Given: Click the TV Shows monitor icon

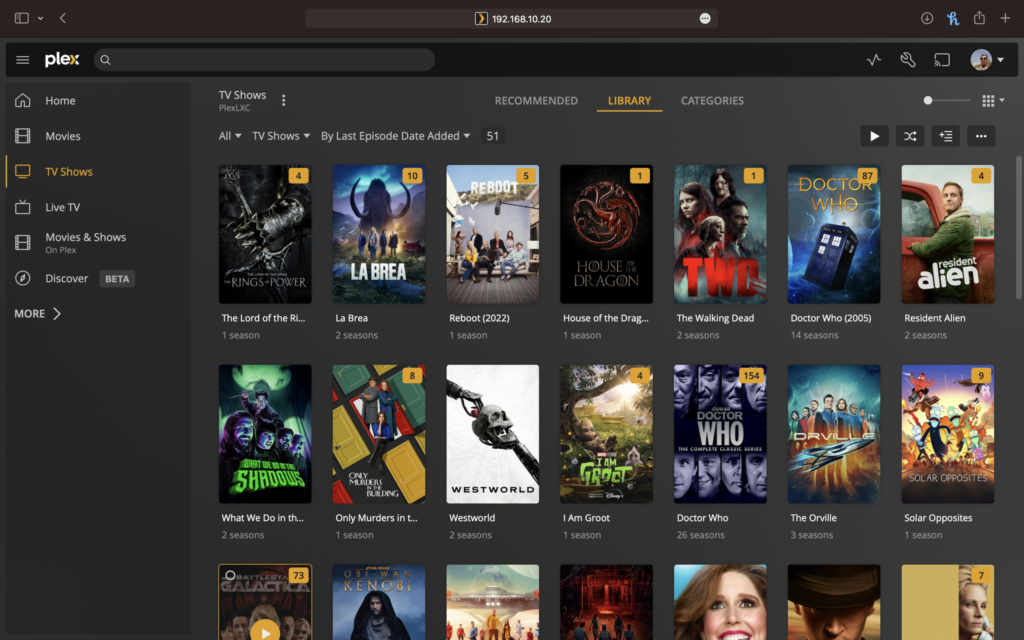Looking at the screenshot, I should pos(23,171).
